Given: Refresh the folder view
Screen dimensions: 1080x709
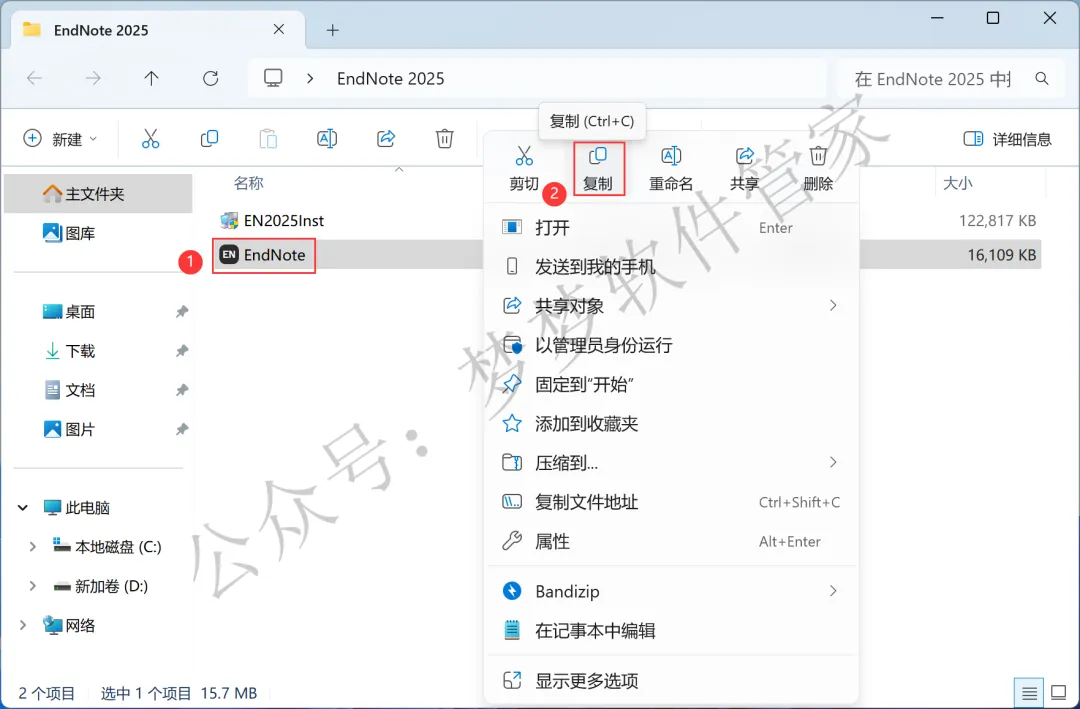Looking at the screenshot, I should [x=211, y=78].
